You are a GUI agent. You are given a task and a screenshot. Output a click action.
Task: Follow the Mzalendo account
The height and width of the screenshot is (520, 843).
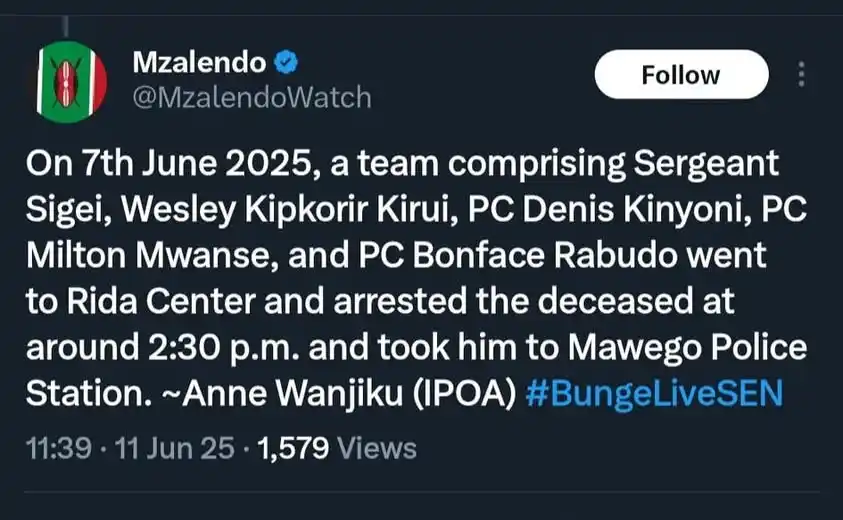pyautogui.click(x=681, y=74)
